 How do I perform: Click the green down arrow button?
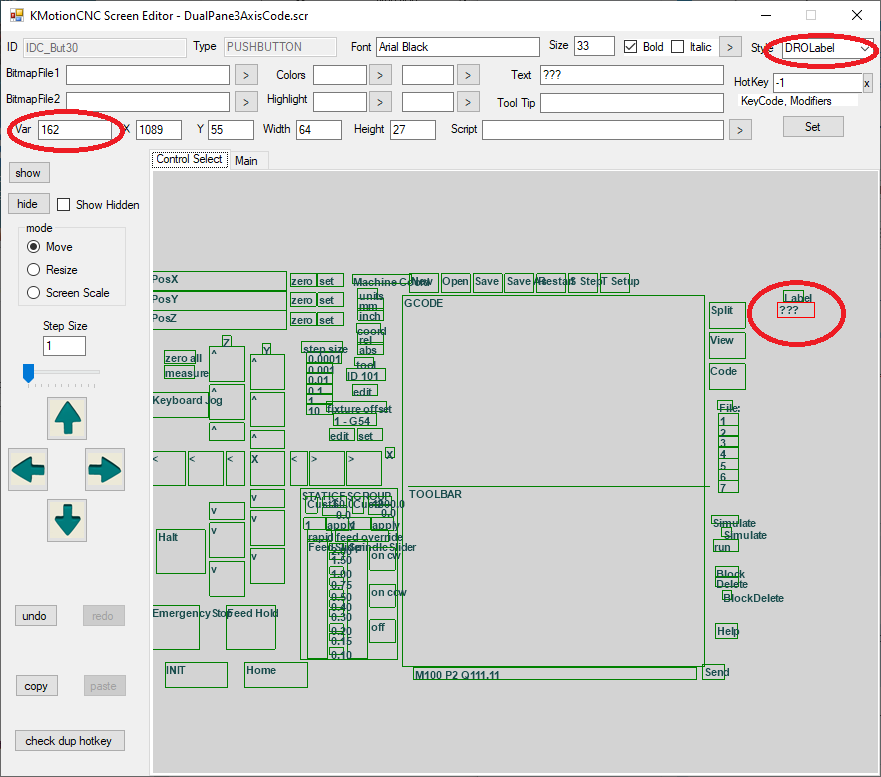[67, 520]
